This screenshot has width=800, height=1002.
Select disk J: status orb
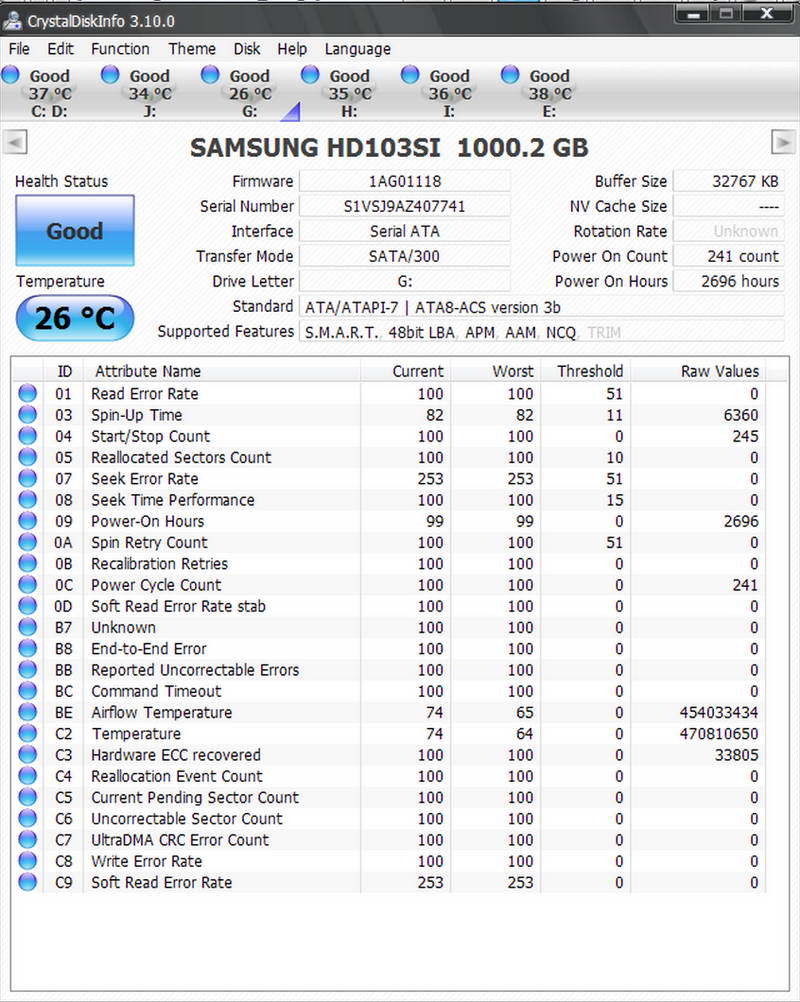point(111,75)
